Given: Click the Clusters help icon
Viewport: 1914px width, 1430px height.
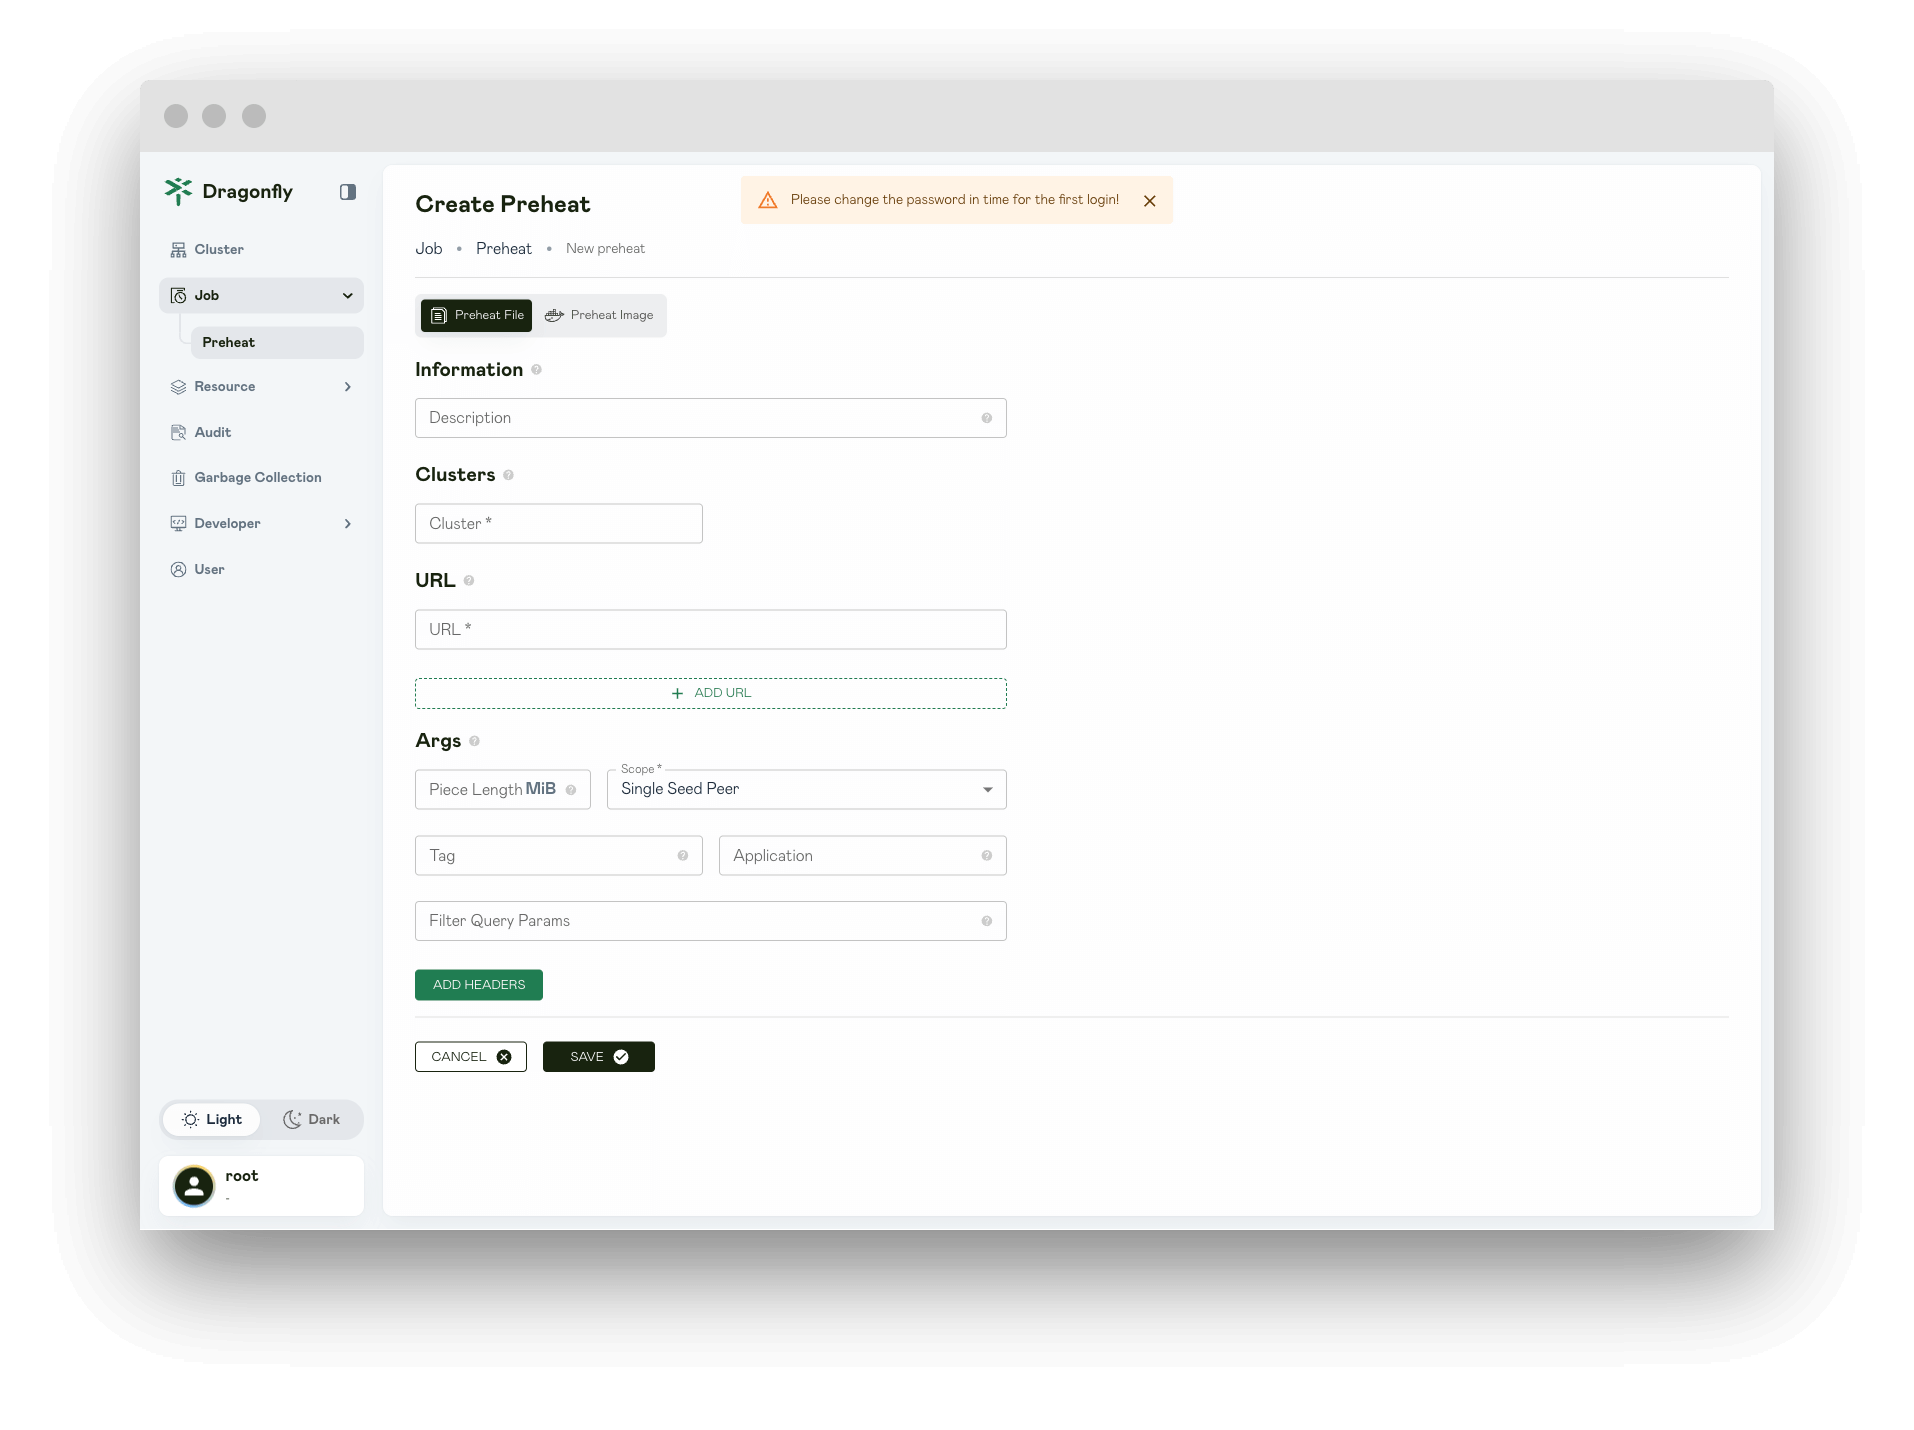Looking at the screenshot, I should coord(509,475).
